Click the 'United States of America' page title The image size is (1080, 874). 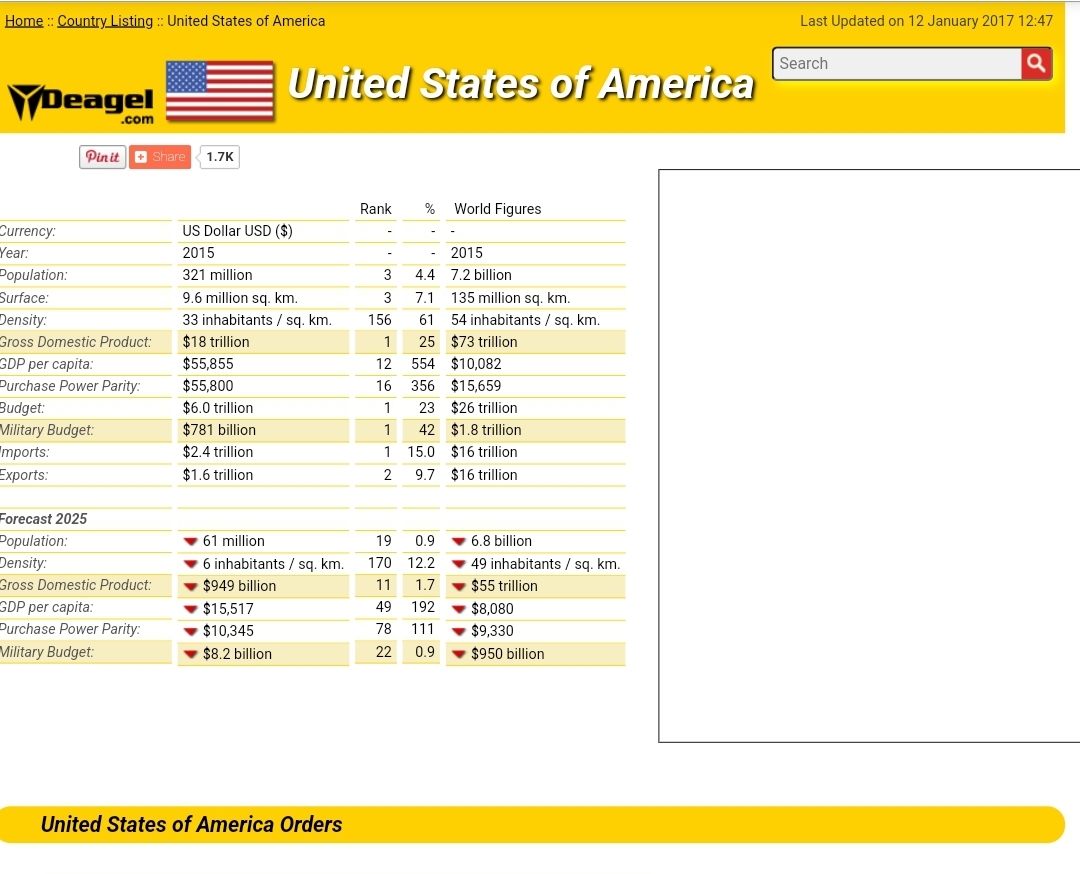click(521, 84)
